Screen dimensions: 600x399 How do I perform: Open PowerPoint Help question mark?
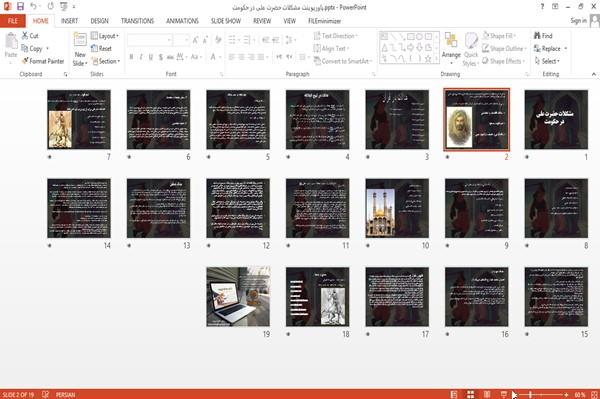tap(542, 7)
